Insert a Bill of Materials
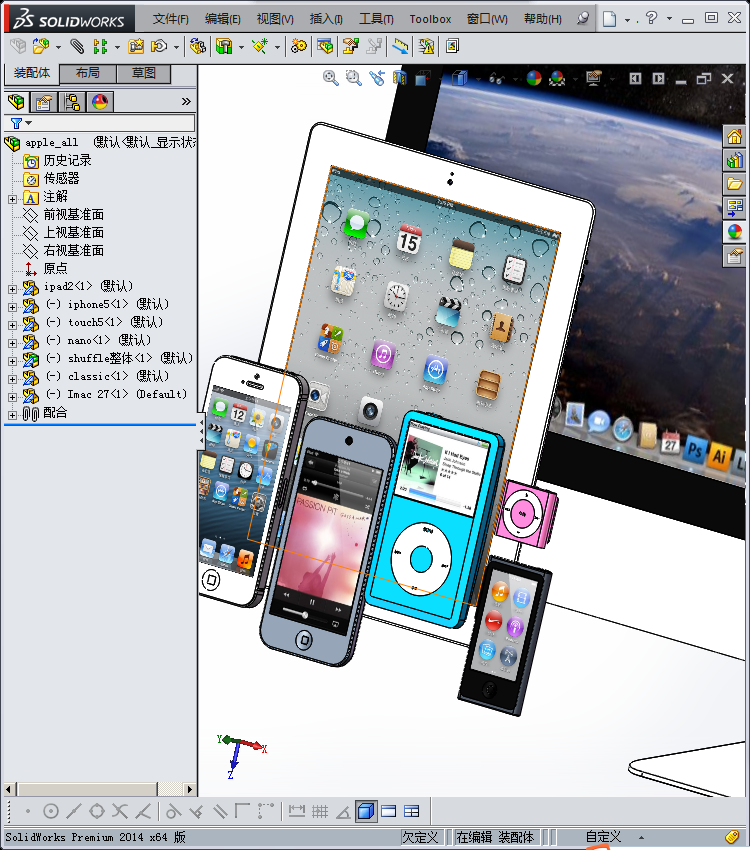 point(325,47)
